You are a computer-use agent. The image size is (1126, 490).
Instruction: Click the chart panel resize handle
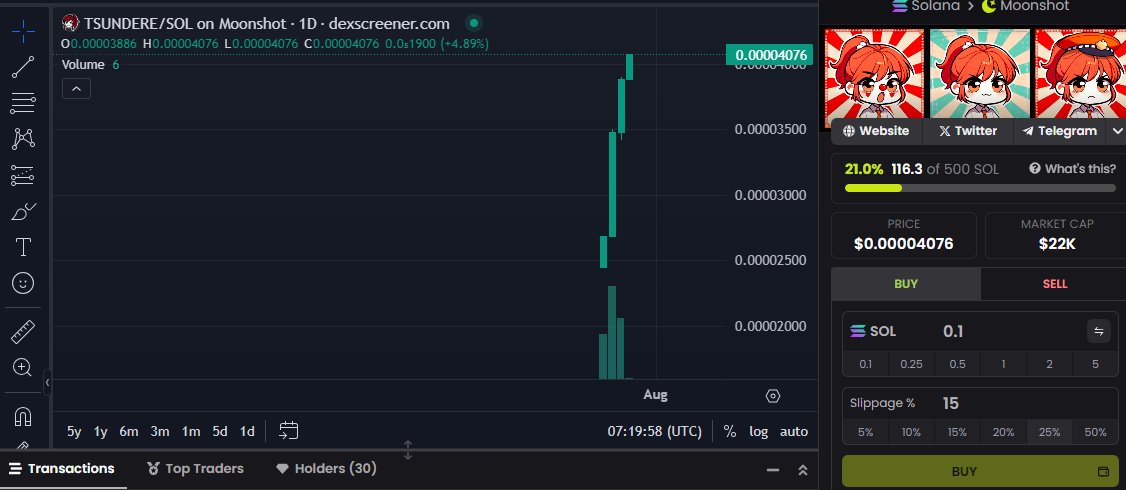(x=408, y=450)
